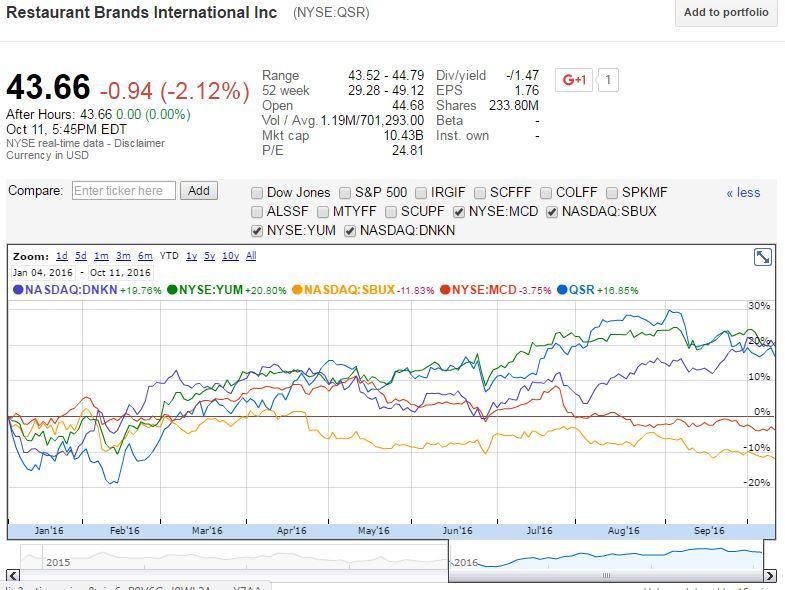Toggle the S&P 500 checkbox
Image resolution: width=785 pixels, height=590 pixels.
[345, 193]
